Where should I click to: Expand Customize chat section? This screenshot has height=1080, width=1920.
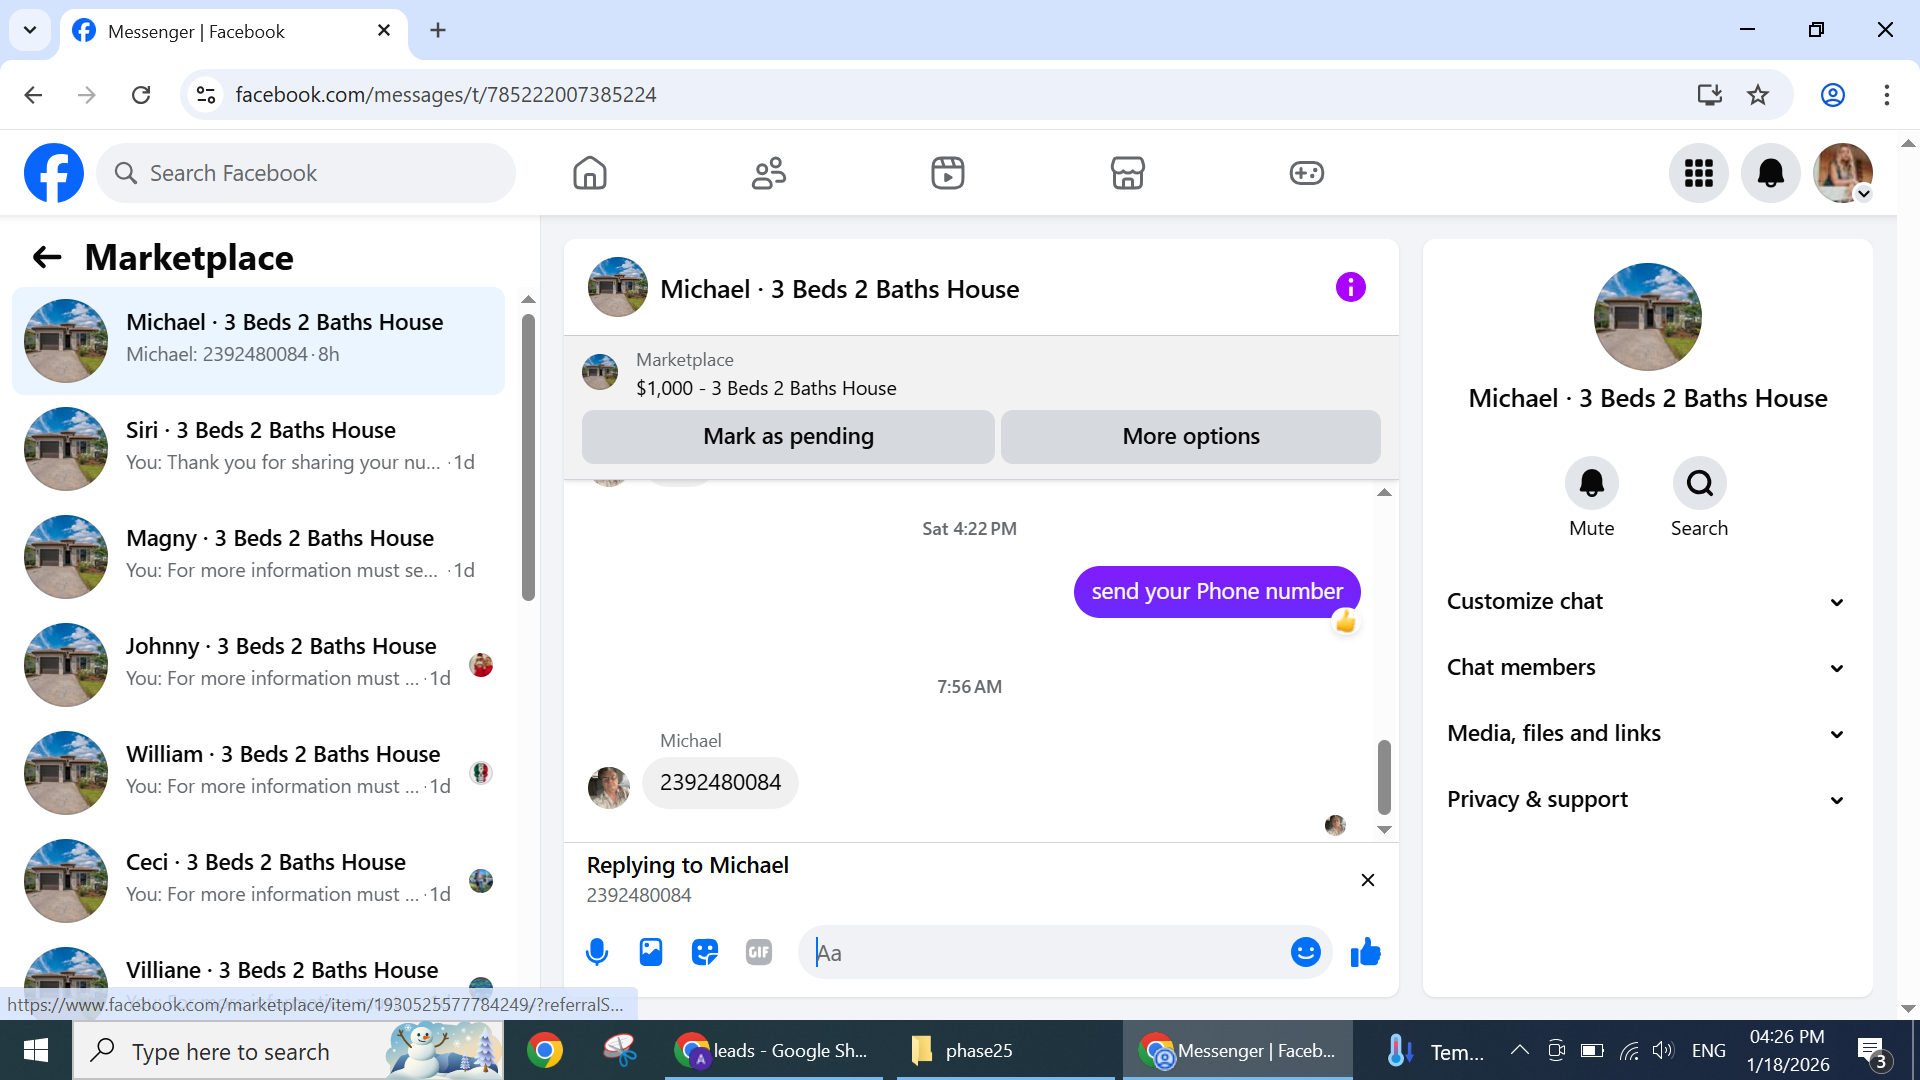[x=1646, y=601]
